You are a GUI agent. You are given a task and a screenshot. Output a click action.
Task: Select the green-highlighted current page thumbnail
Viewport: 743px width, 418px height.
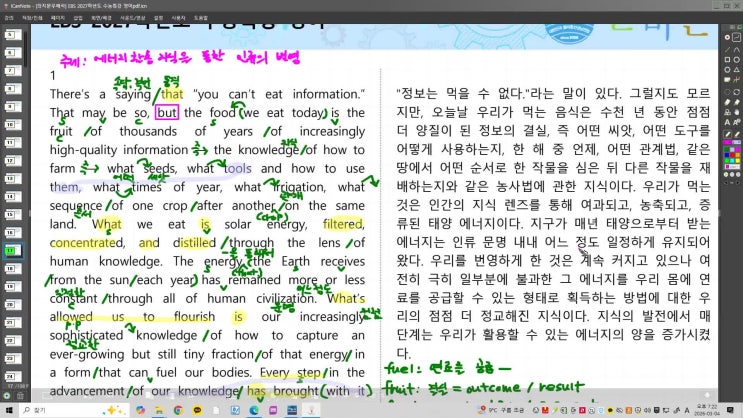pyautogui.click(x=11, y=249)
